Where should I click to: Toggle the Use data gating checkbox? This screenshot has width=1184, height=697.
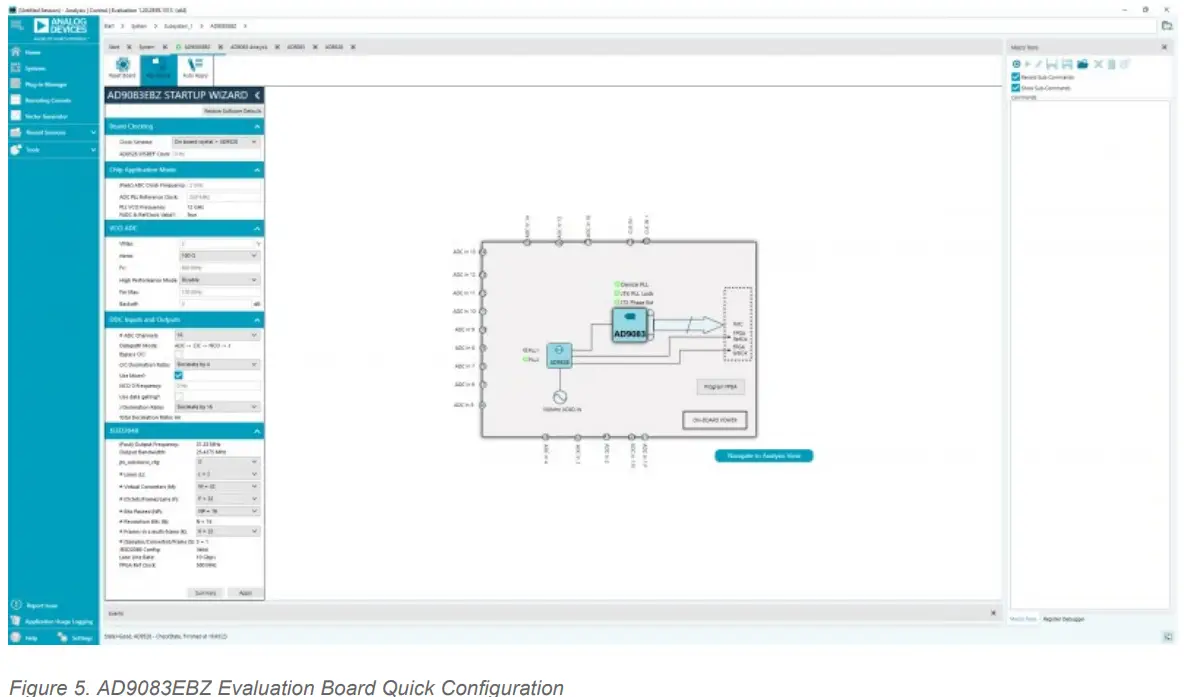[x=179, y=396]
